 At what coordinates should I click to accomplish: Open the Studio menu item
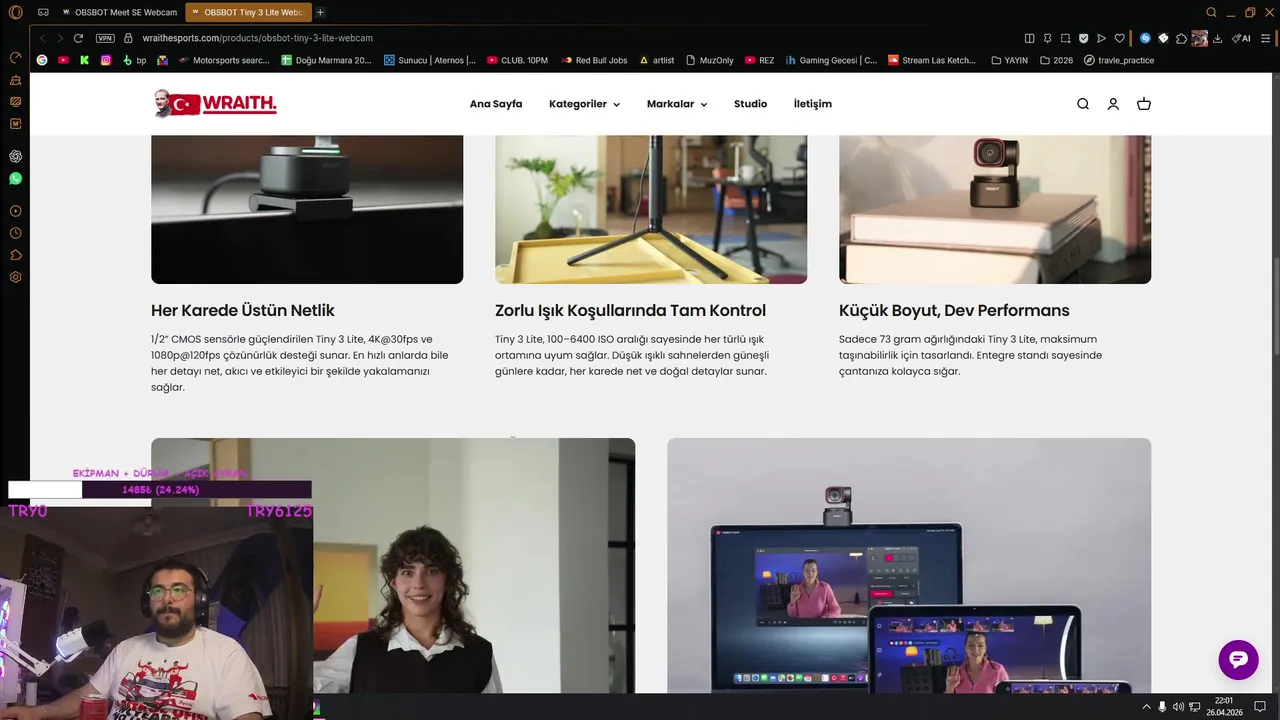click(x=750, y=104)
